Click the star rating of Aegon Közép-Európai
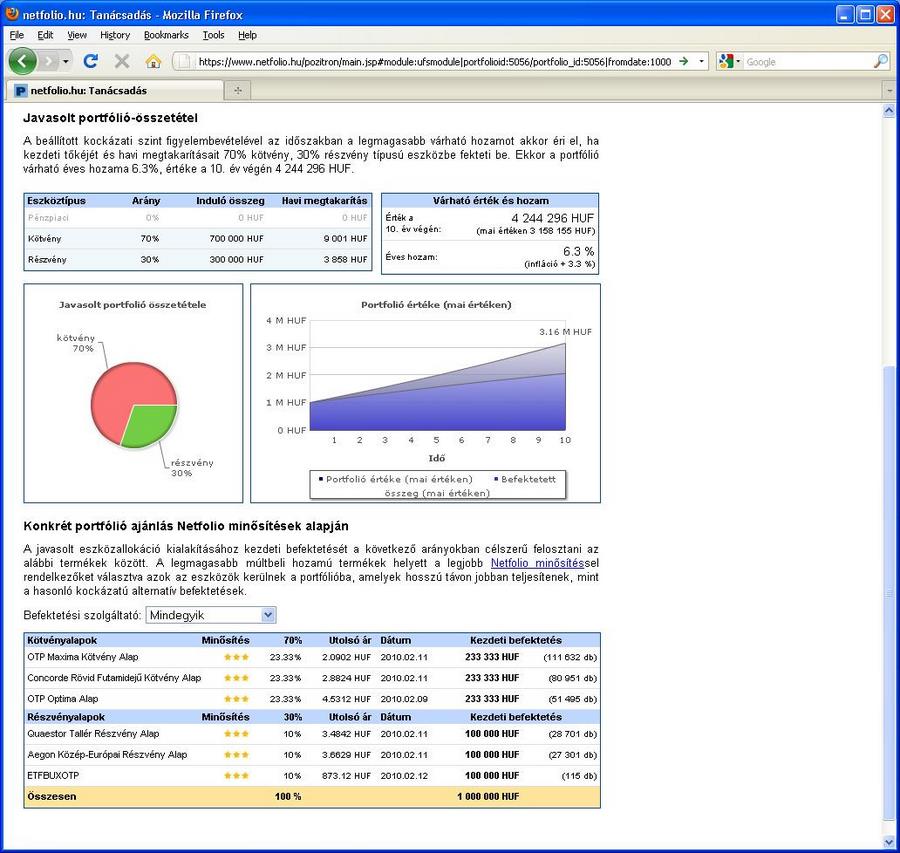 236,755
